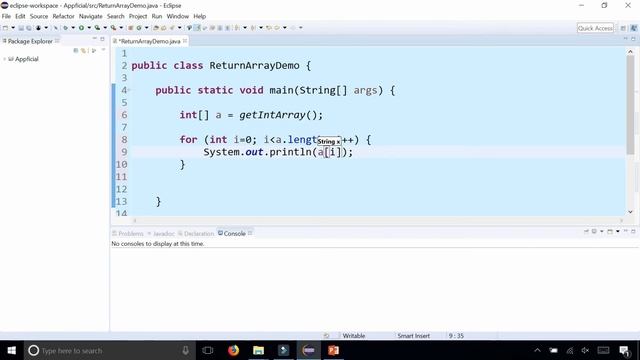Open Package Explorer View Menu arrow

[103, 50]
